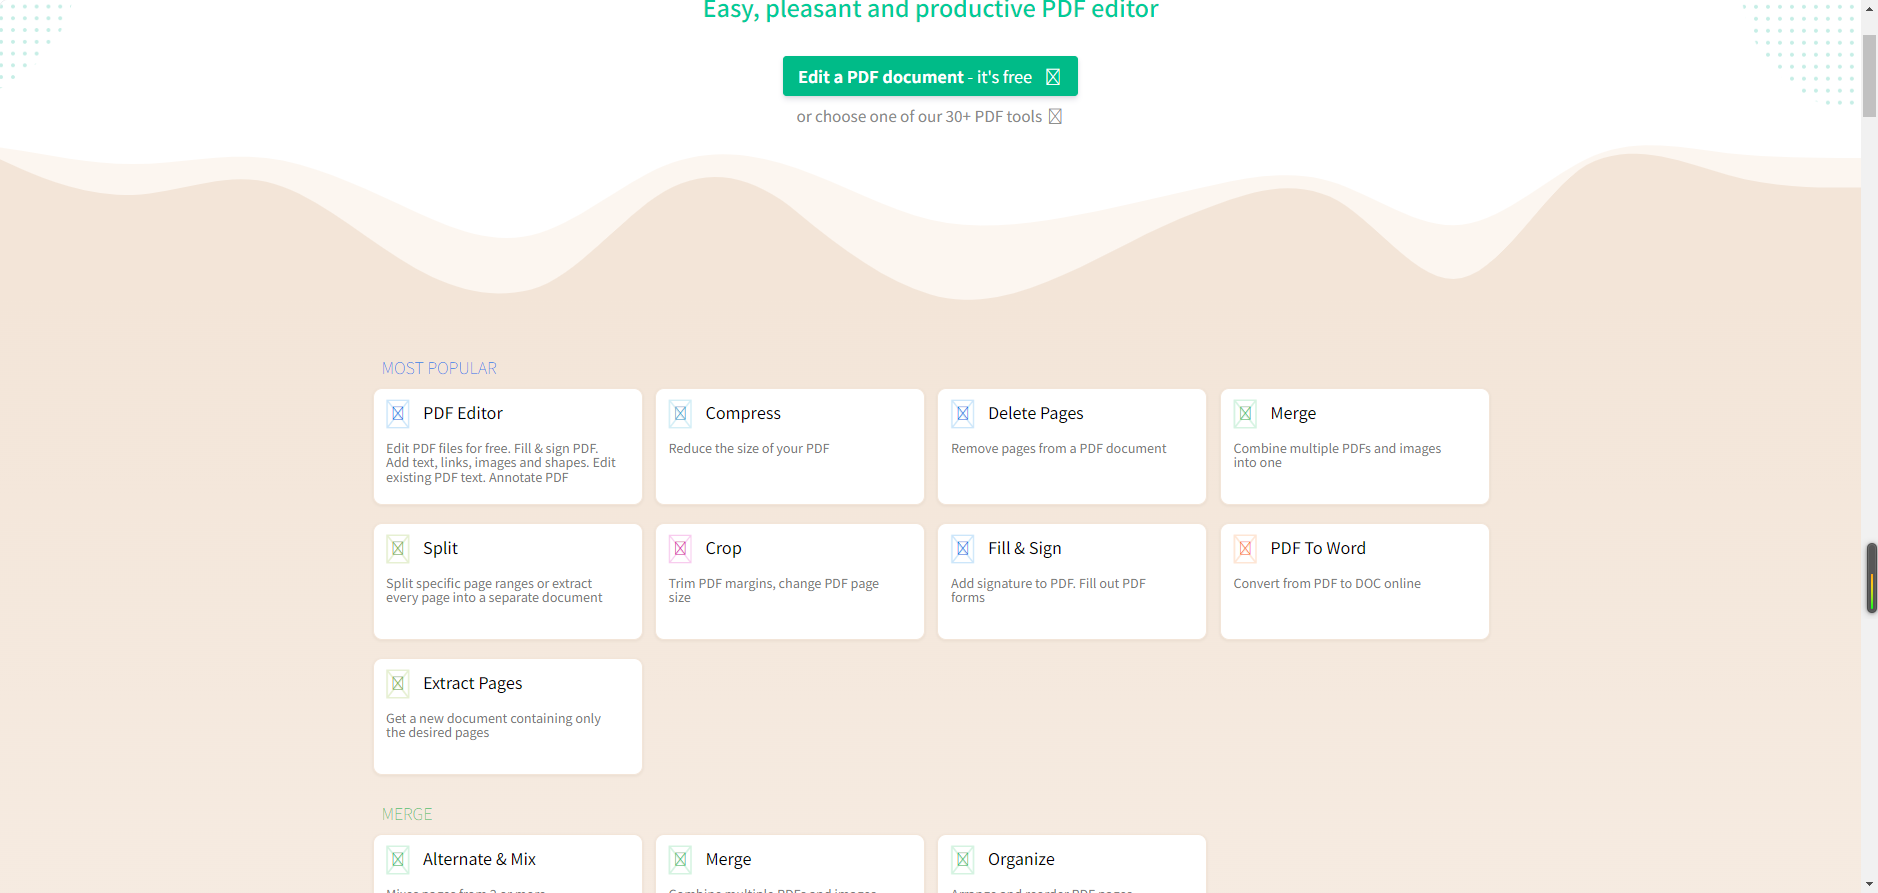Click the scrollbar down arrow
Viewport: 1878px width, 893px height.
click(1869, 884)
